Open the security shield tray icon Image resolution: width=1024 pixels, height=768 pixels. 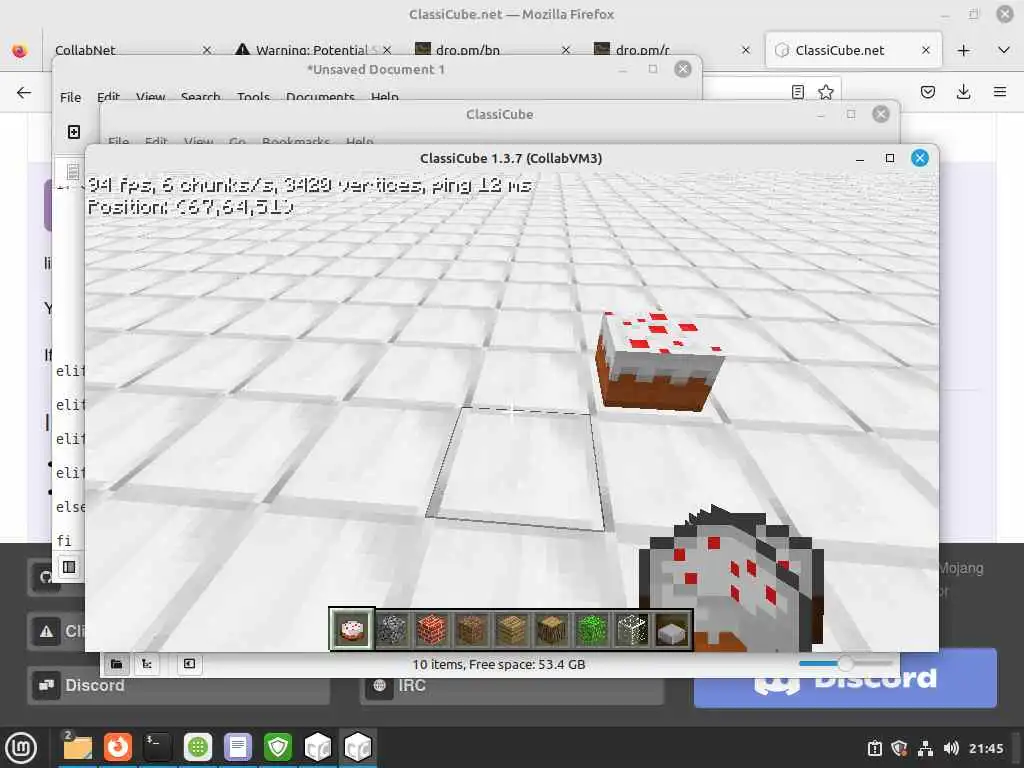899,748
